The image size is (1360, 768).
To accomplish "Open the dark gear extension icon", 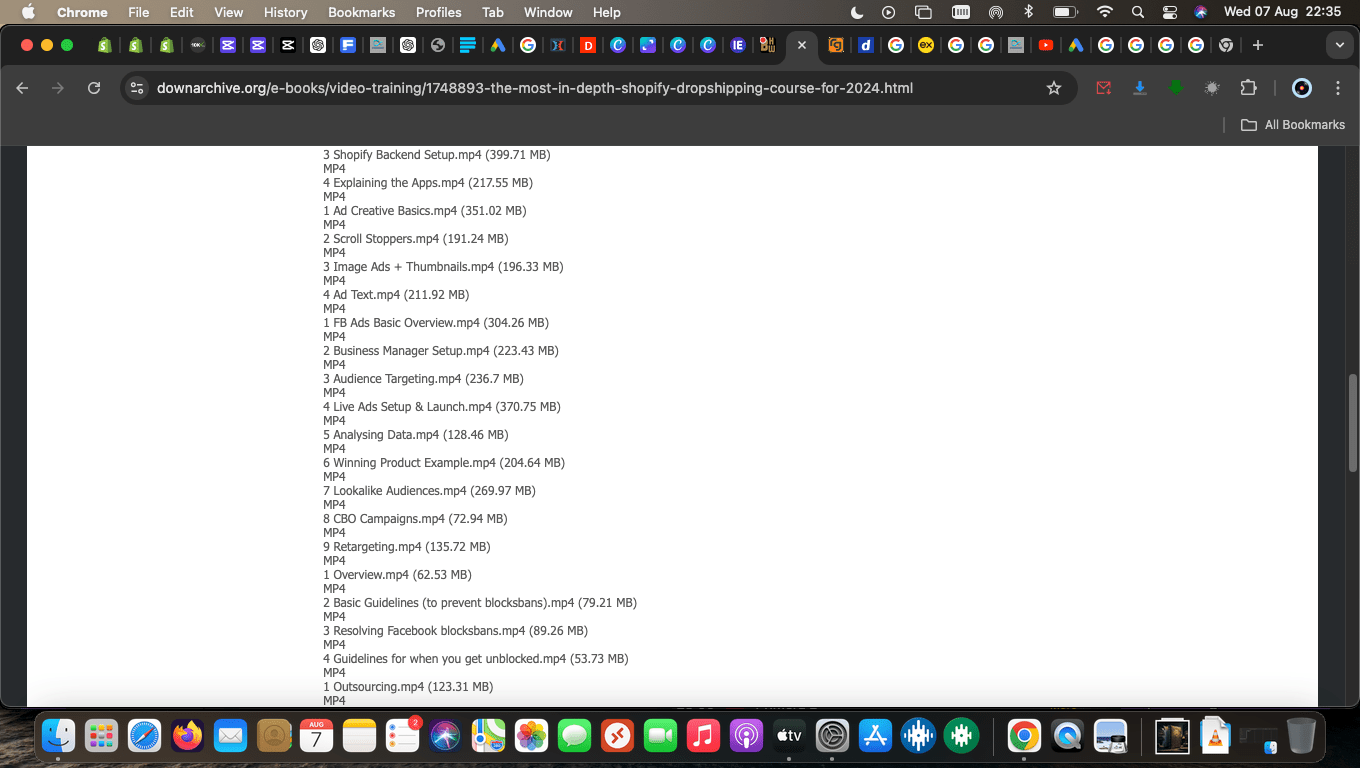I will 1212,88.
